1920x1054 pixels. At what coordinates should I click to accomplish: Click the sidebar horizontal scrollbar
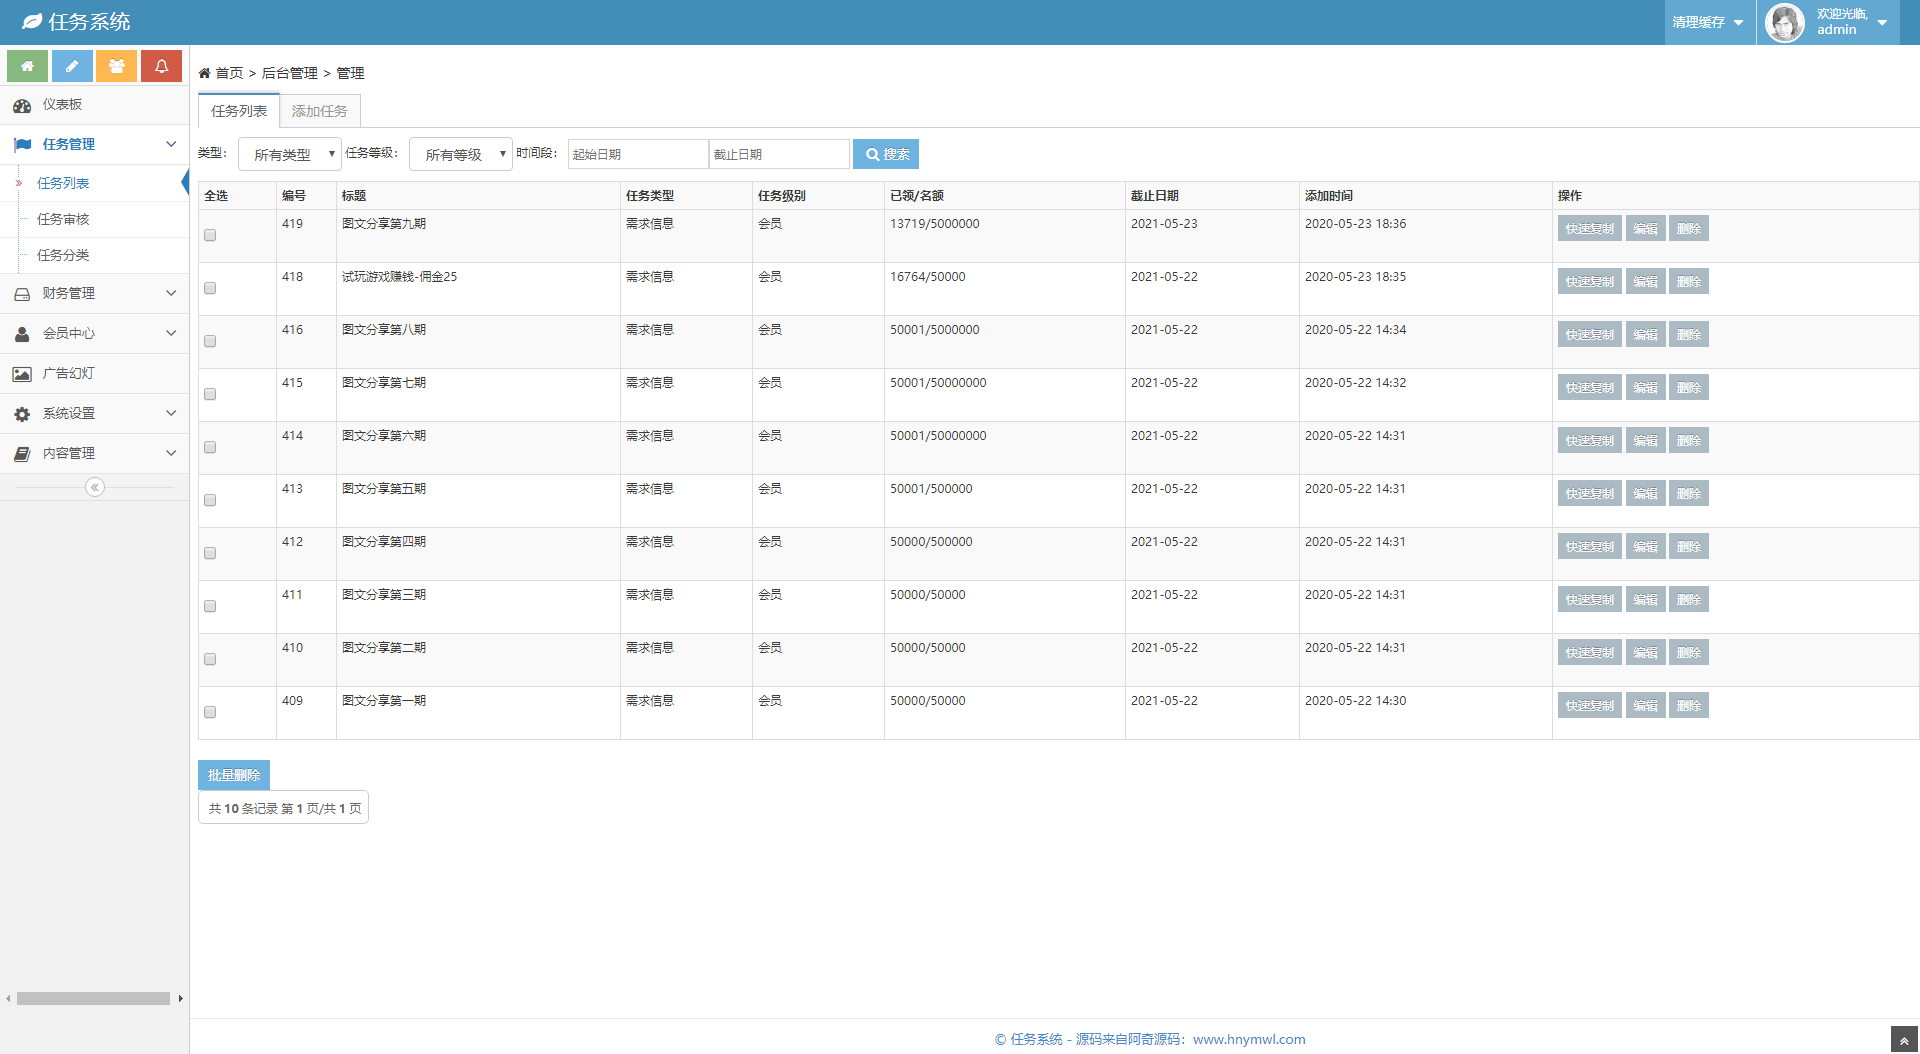tap(93, 998)
